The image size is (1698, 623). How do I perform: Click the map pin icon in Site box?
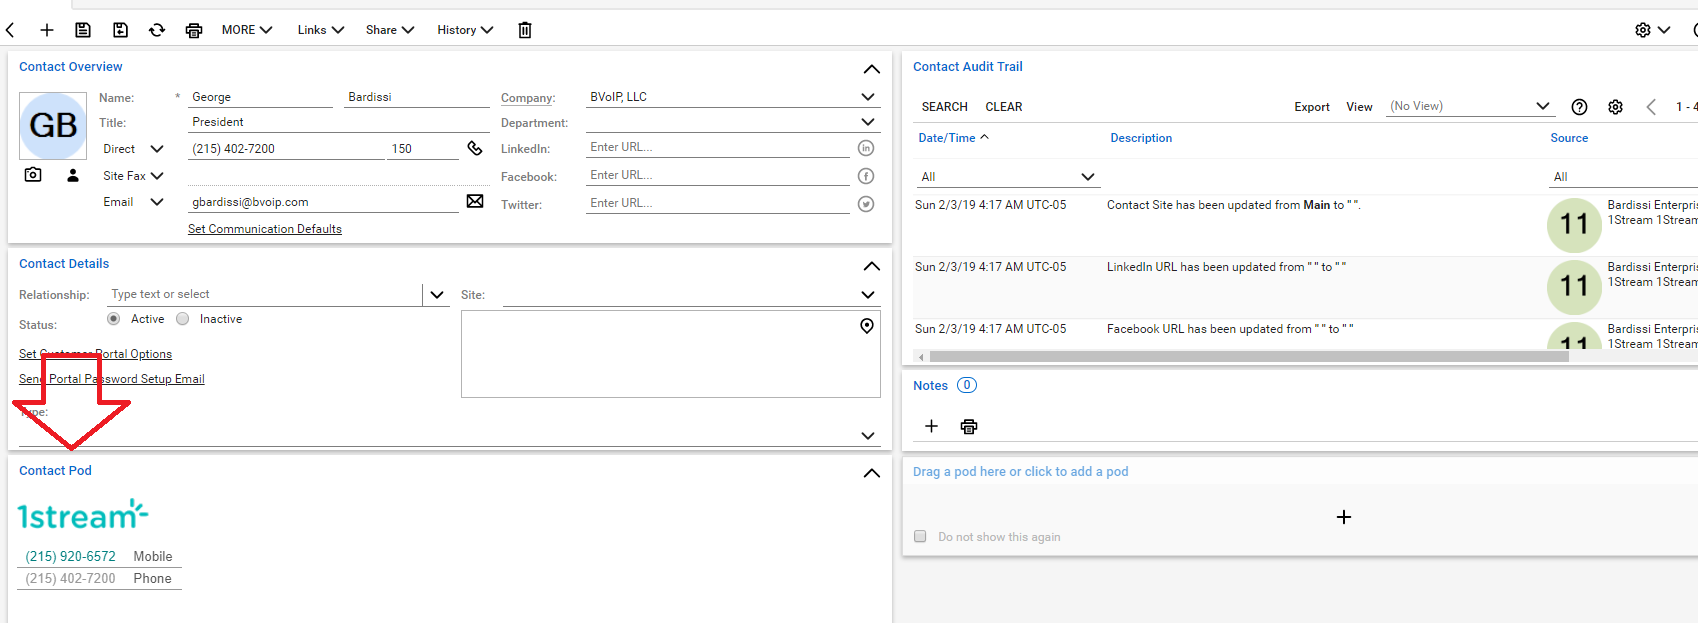point(867,326)
